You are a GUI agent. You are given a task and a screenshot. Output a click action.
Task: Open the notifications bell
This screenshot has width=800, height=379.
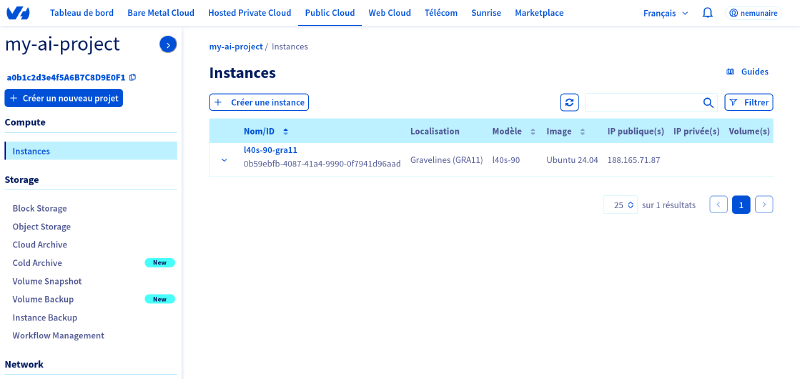click(708, 13)
